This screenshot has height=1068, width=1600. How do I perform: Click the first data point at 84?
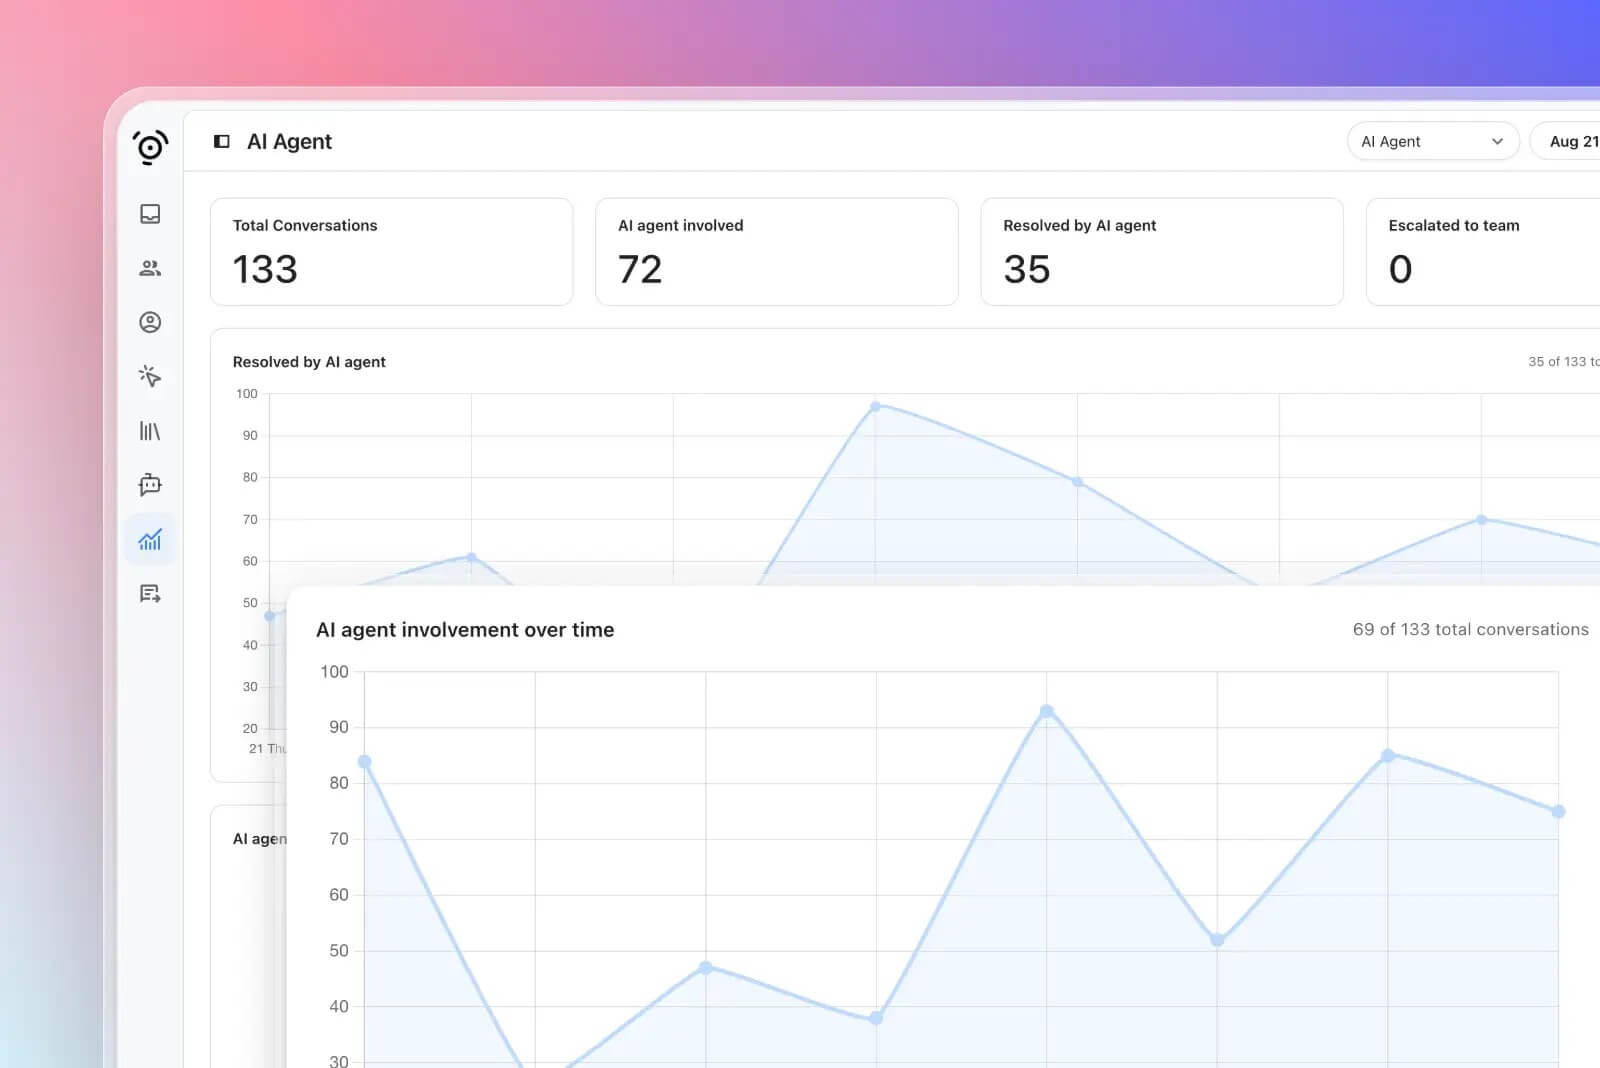(364, 762)
